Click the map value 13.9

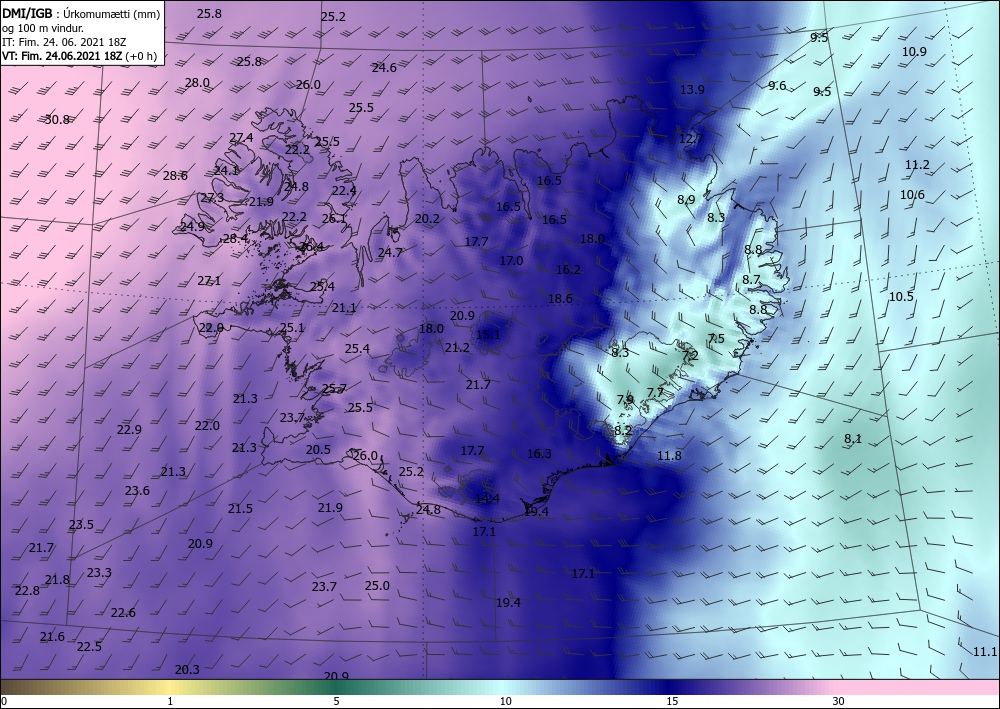[692, 89]
